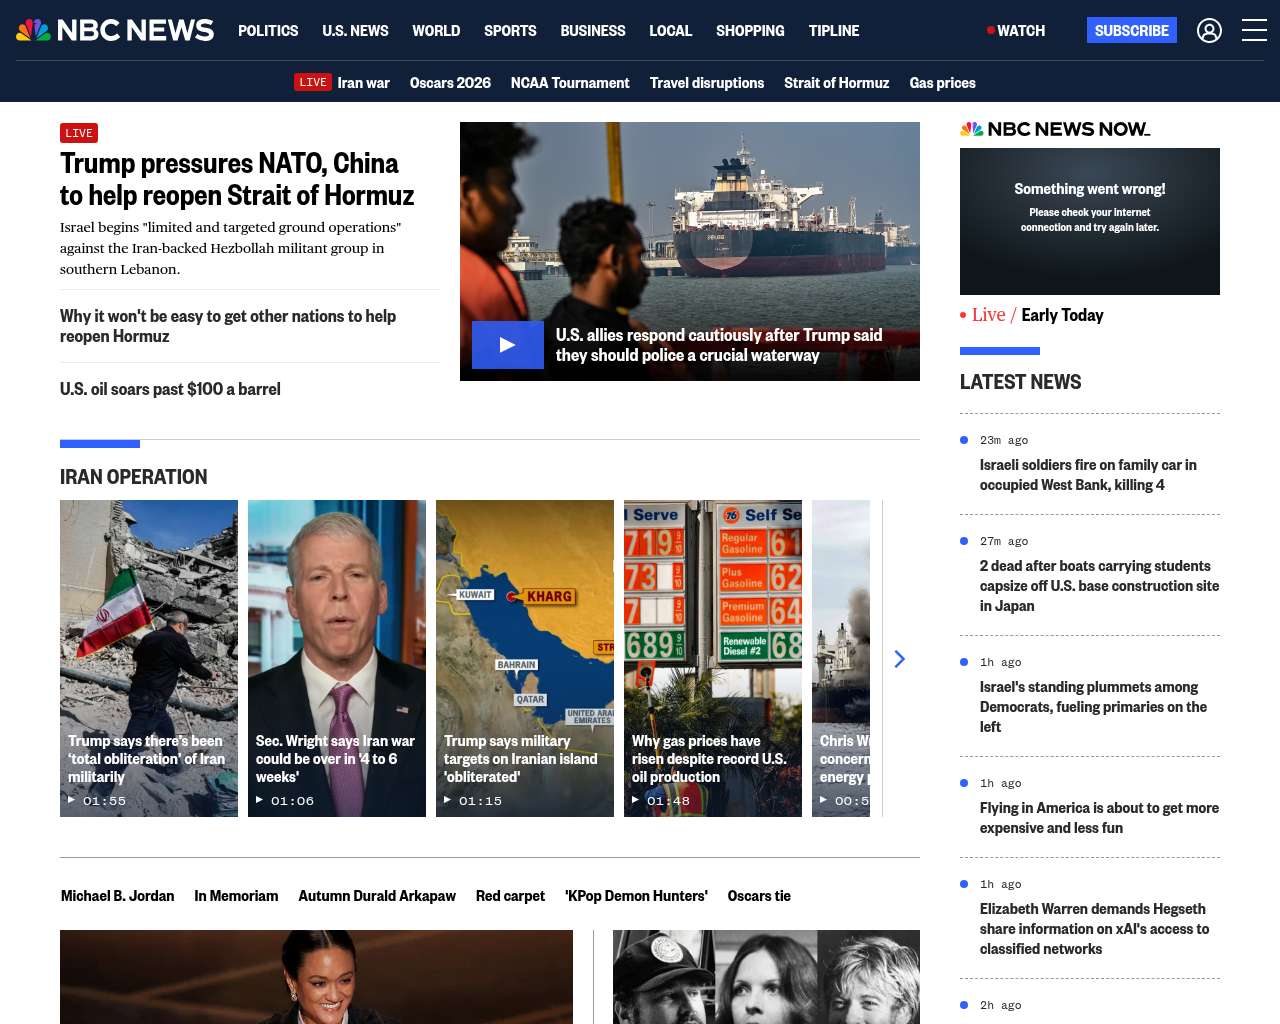
Task: Open the user account profile icon
Action: tap(1209, 30)
